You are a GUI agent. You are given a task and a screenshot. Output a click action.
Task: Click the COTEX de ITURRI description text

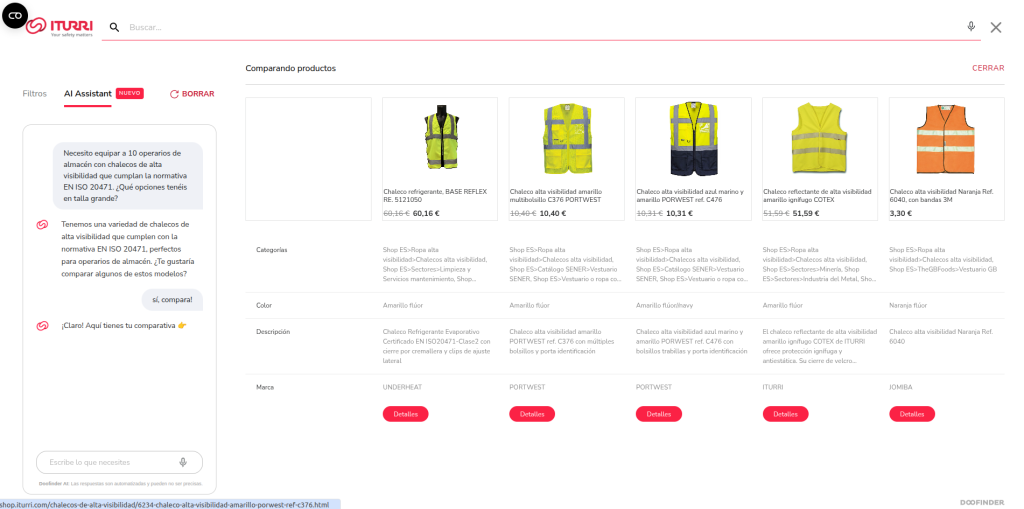(820, 346)
